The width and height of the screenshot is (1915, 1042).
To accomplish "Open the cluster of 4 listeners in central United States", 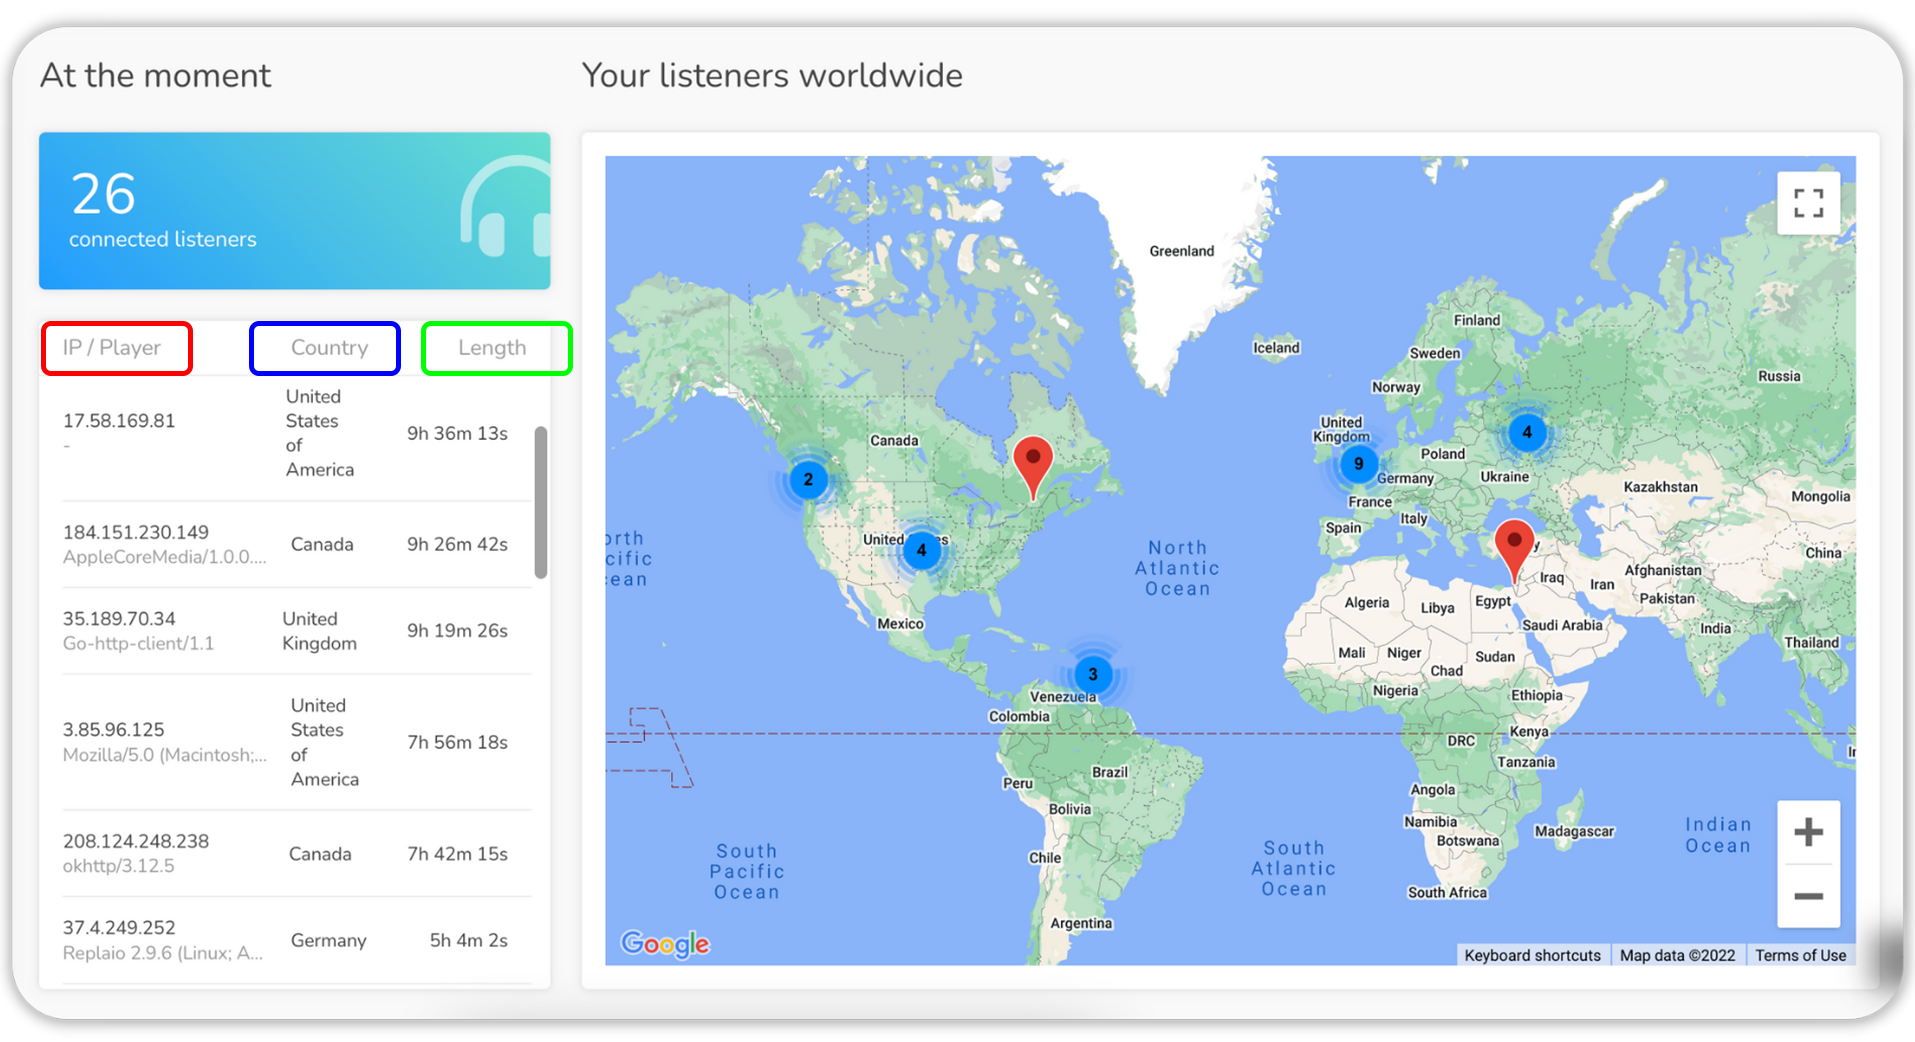I will [x=921, y=550].
